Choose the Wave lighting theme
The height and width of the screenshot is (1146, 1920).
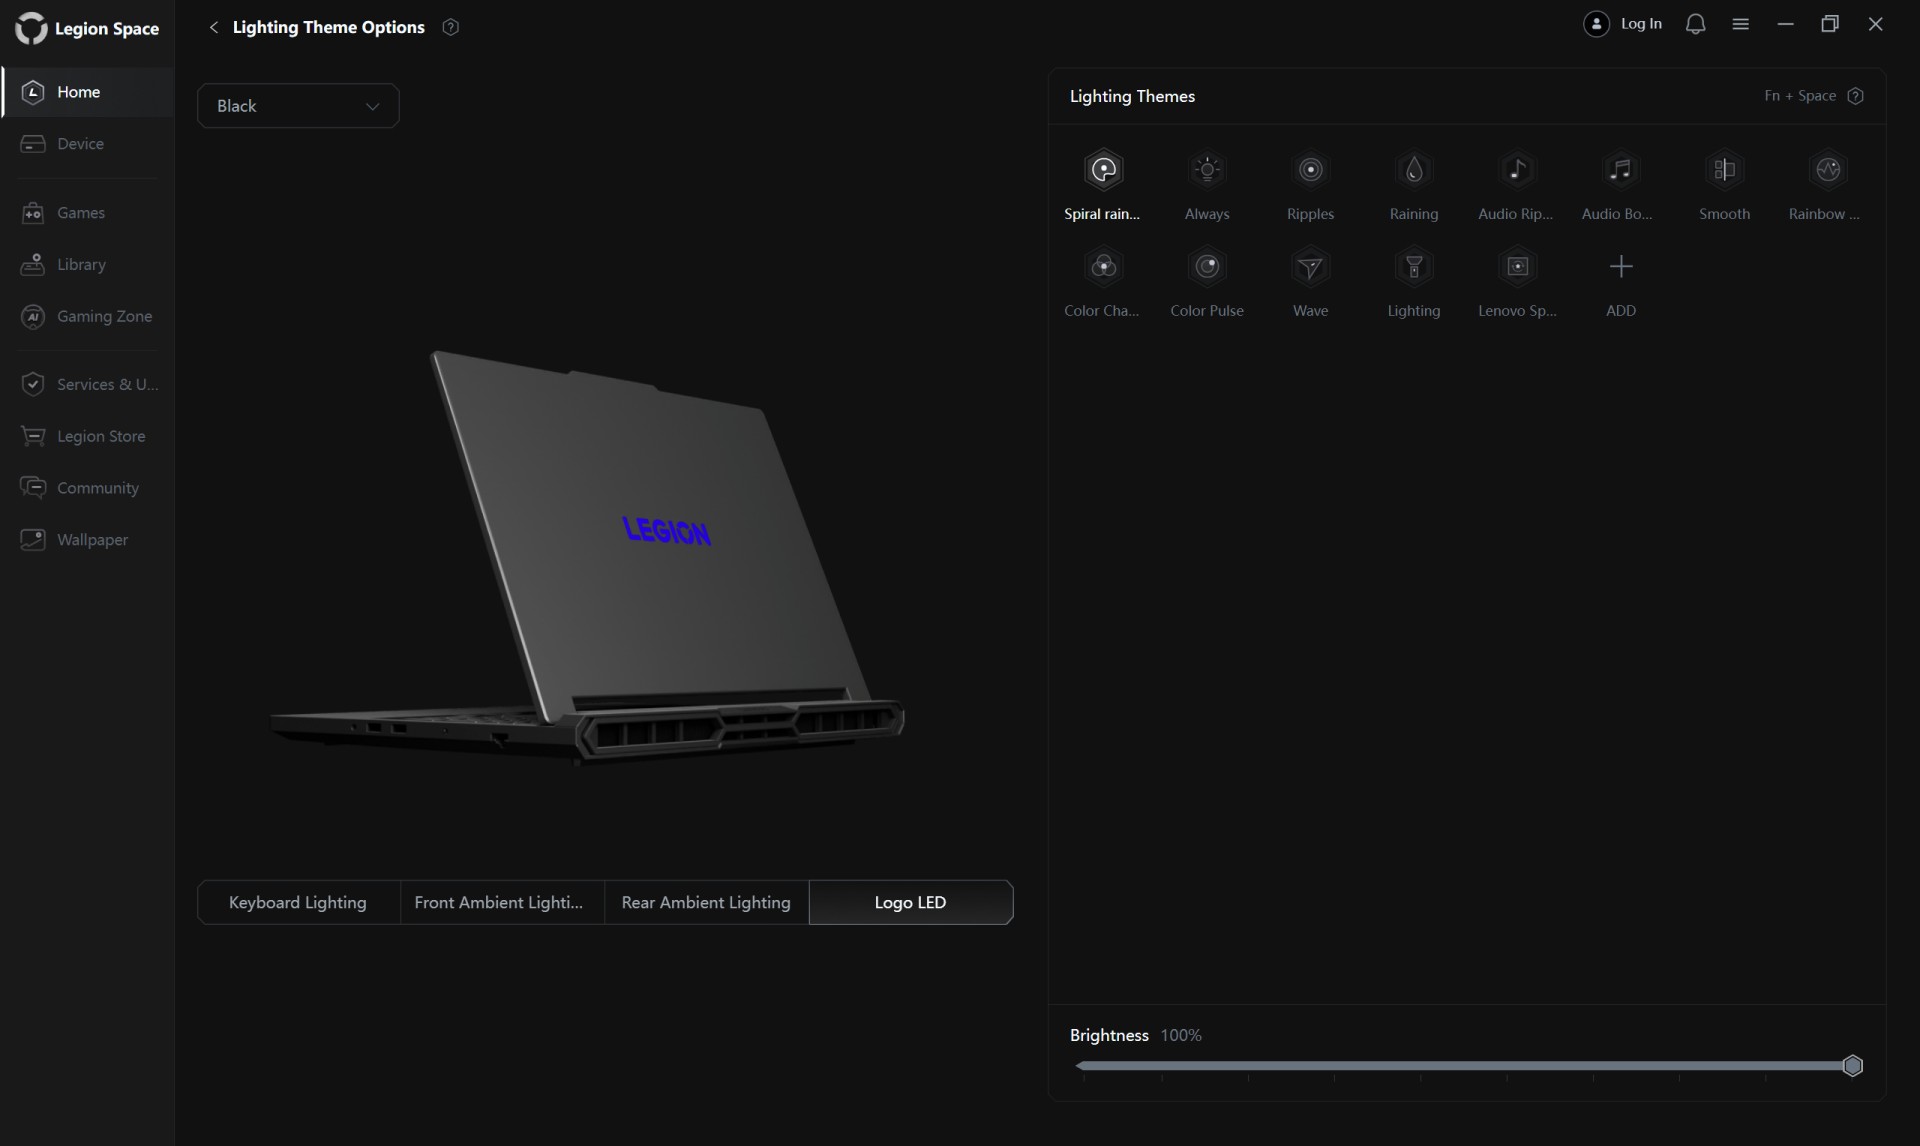point(1310,267)
